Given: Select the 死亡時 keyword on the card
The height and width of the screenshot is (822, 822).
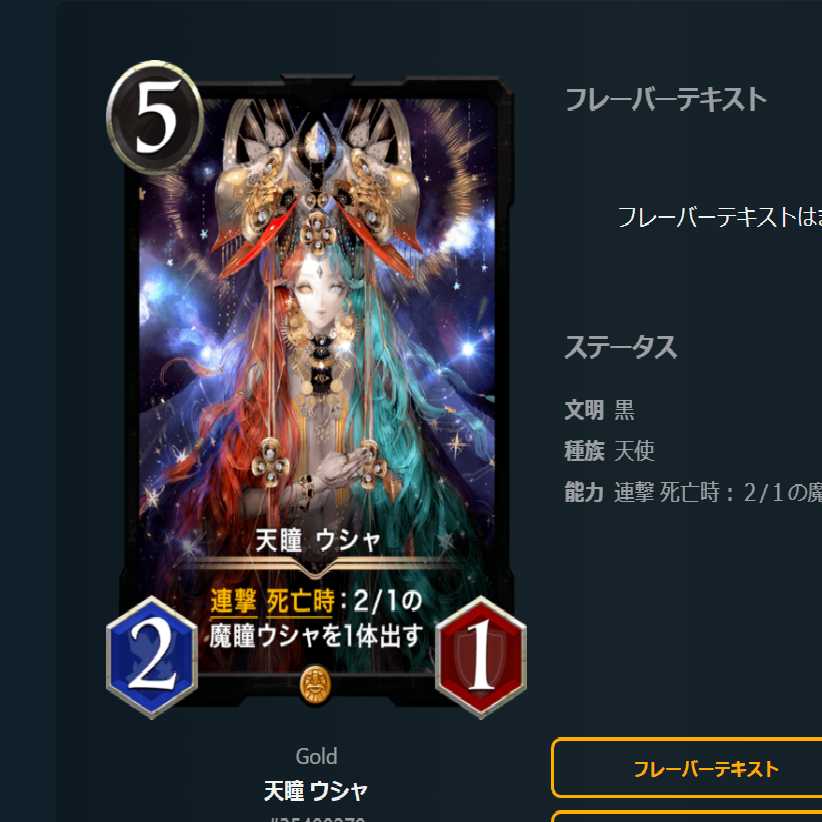Looking at the screenshot, I should (x=300, y=601).
